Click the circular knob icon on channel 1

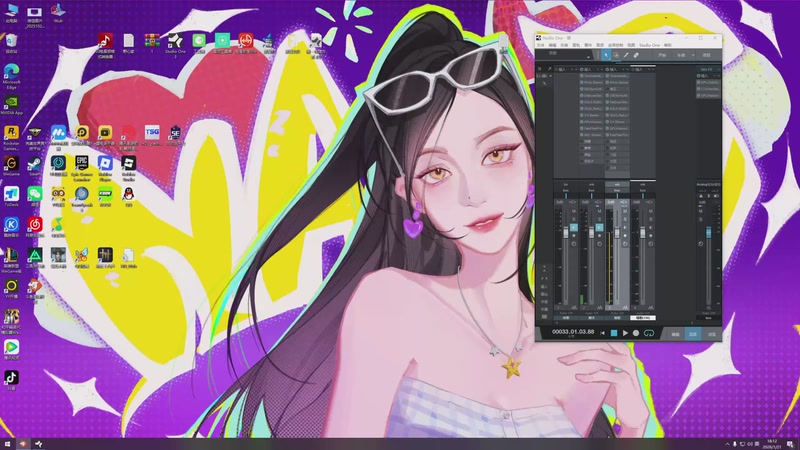tap(573, 244)
